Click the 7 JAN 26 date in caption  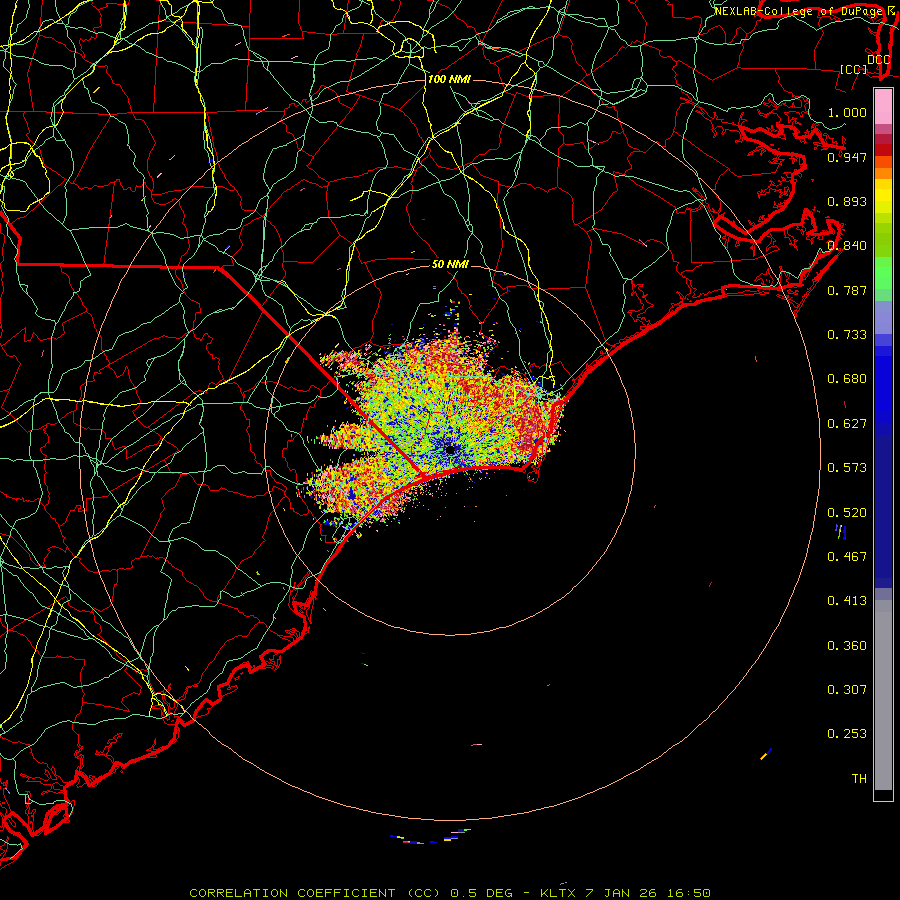(x=623, y=893)
